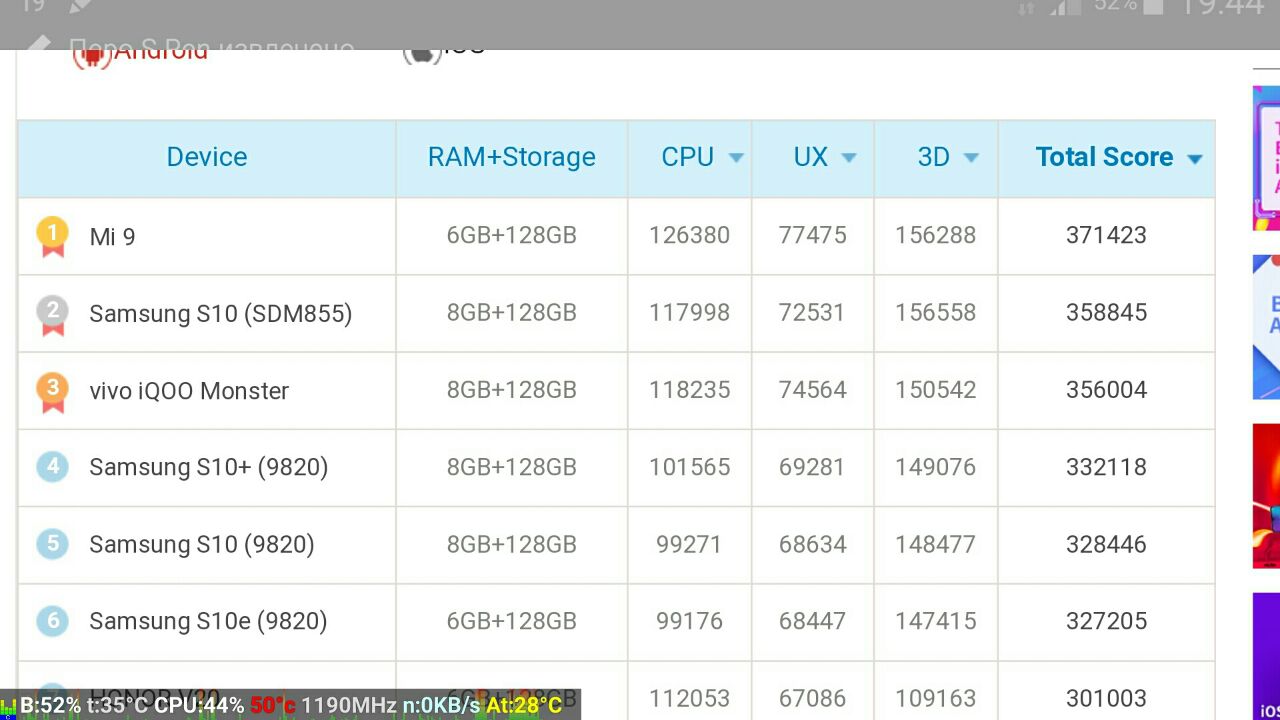Click Mi 9 total score 371423

point(1106,235)
